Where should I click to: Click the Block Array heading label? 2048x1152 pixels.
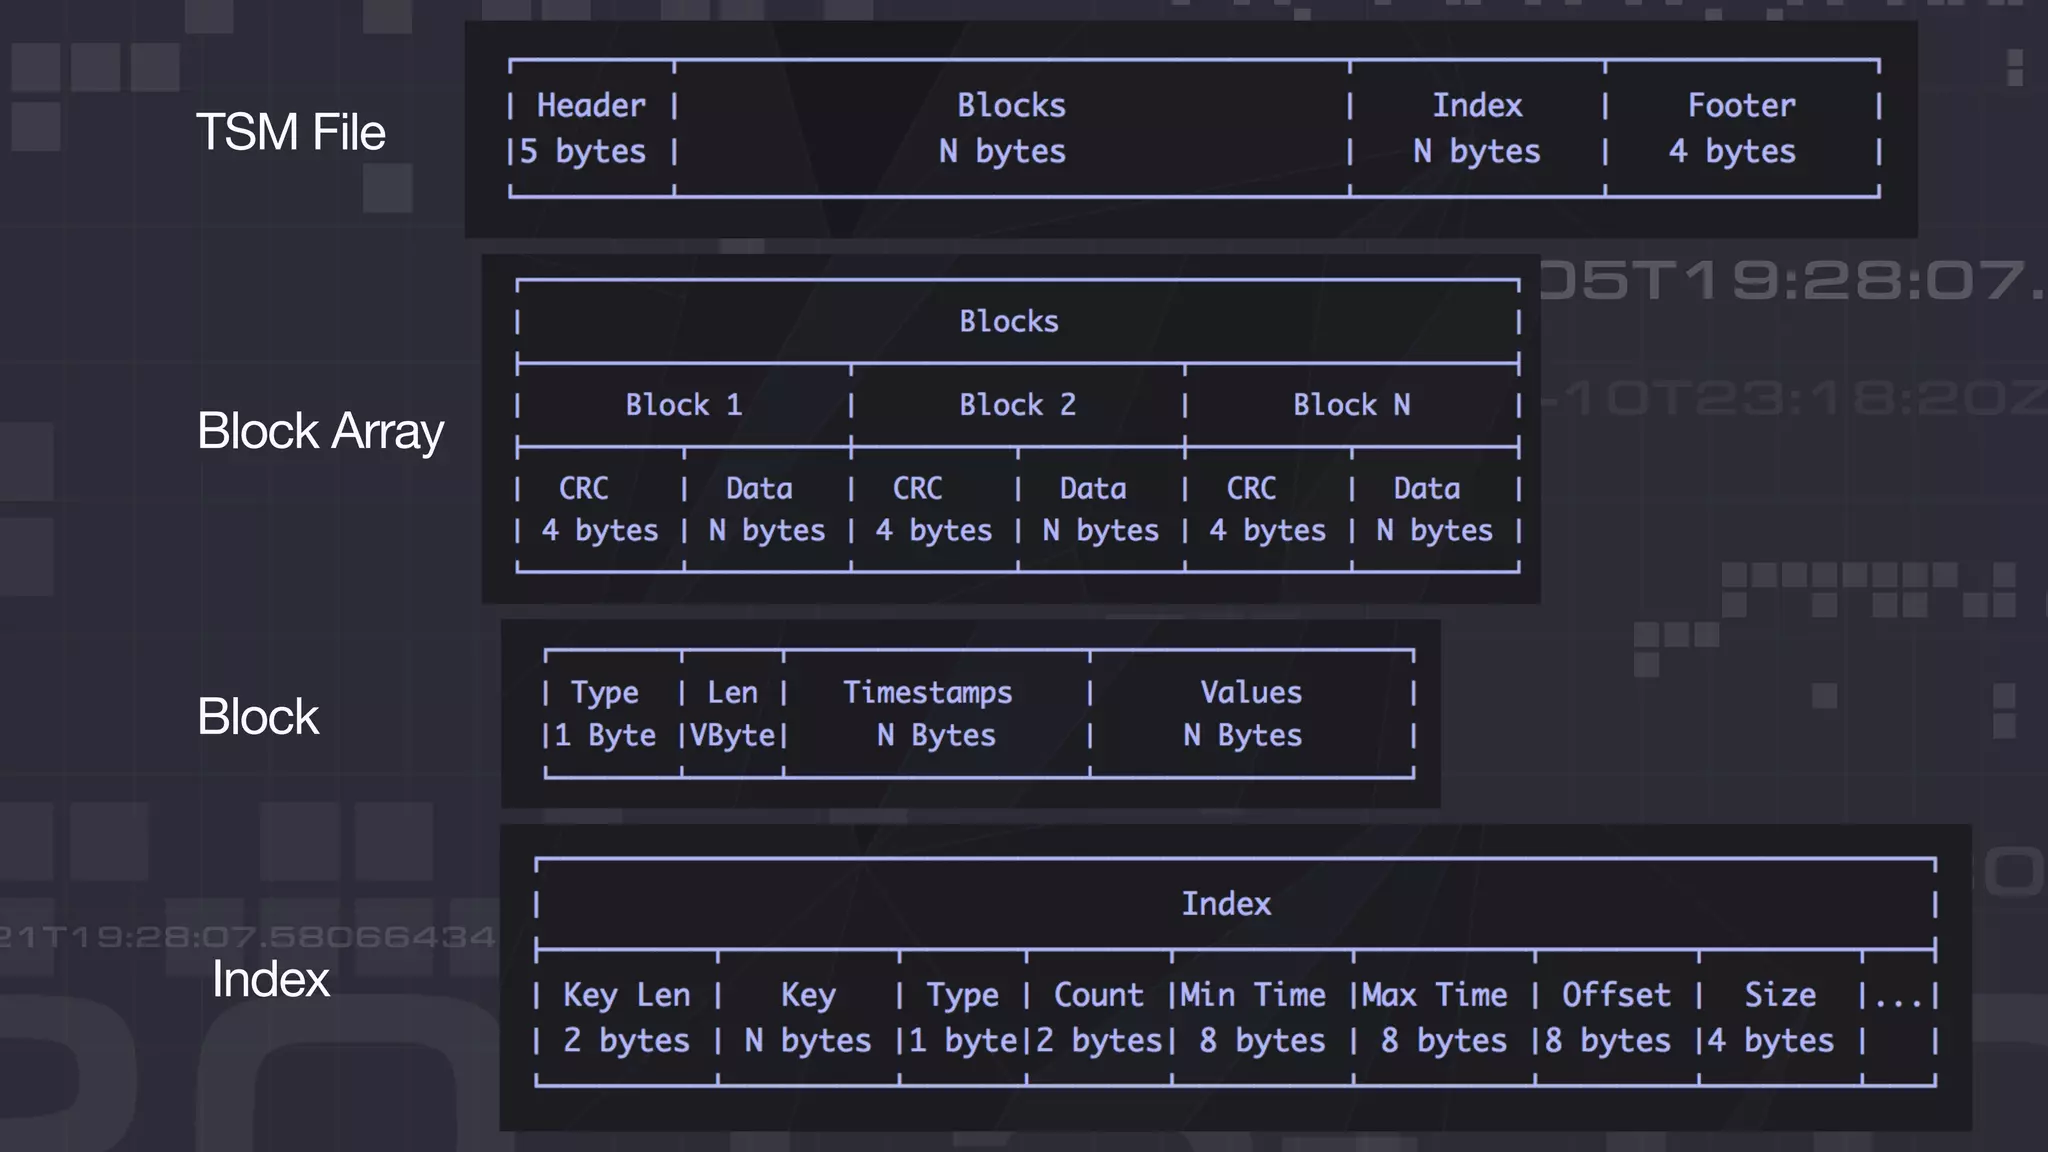coord(320,431)
